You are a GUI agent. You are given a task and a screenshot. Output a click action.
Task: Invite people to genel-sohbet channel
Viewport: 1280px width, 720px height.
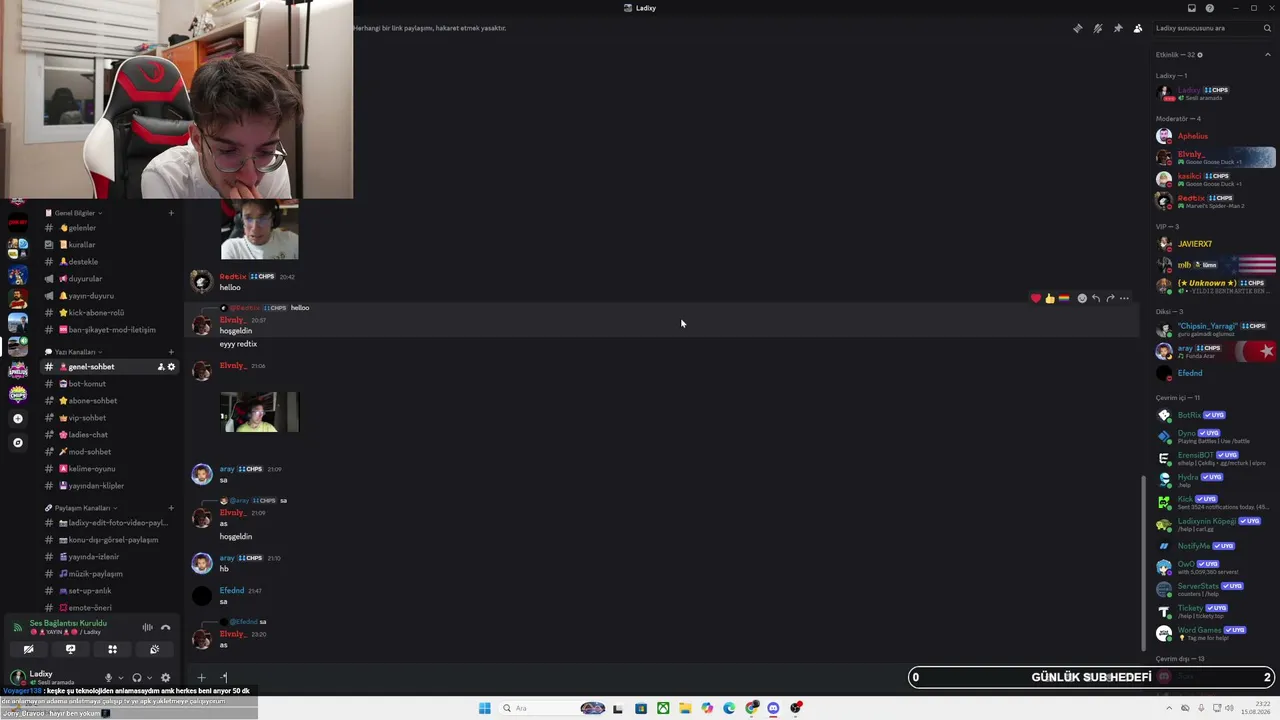point(160,367)
